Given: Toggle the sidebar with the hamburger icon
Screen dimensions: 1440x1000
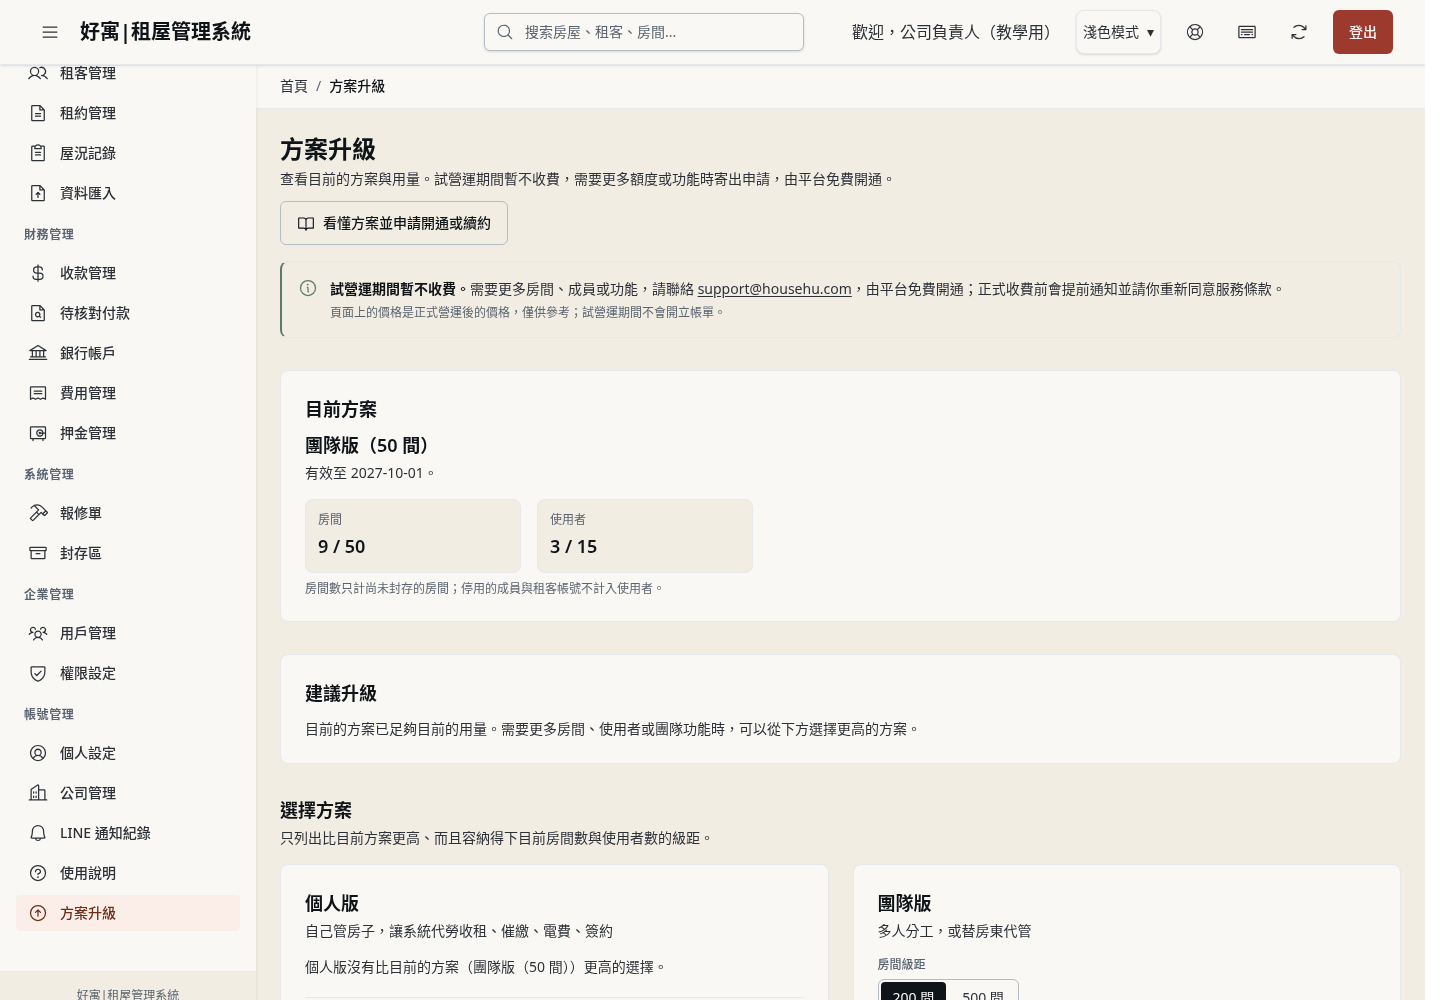Looking at the screenshot, I should click(x=50, y=32).
